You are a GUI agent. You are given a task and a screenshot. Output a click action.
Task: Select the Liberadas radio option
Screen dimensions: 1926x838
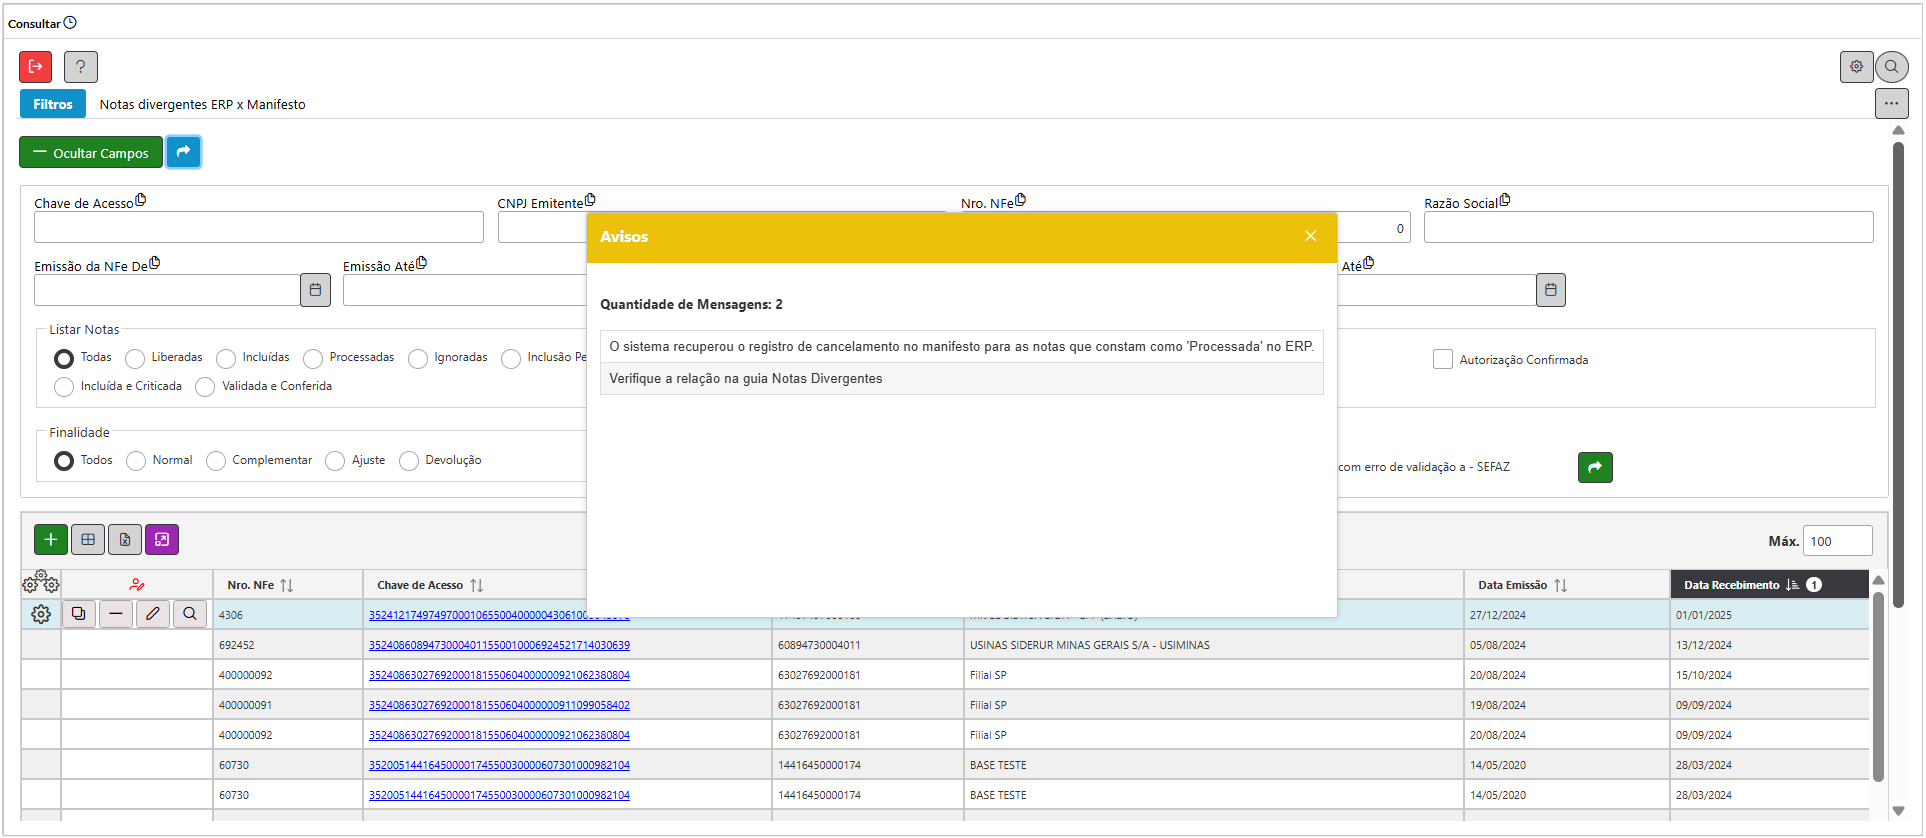135,358
